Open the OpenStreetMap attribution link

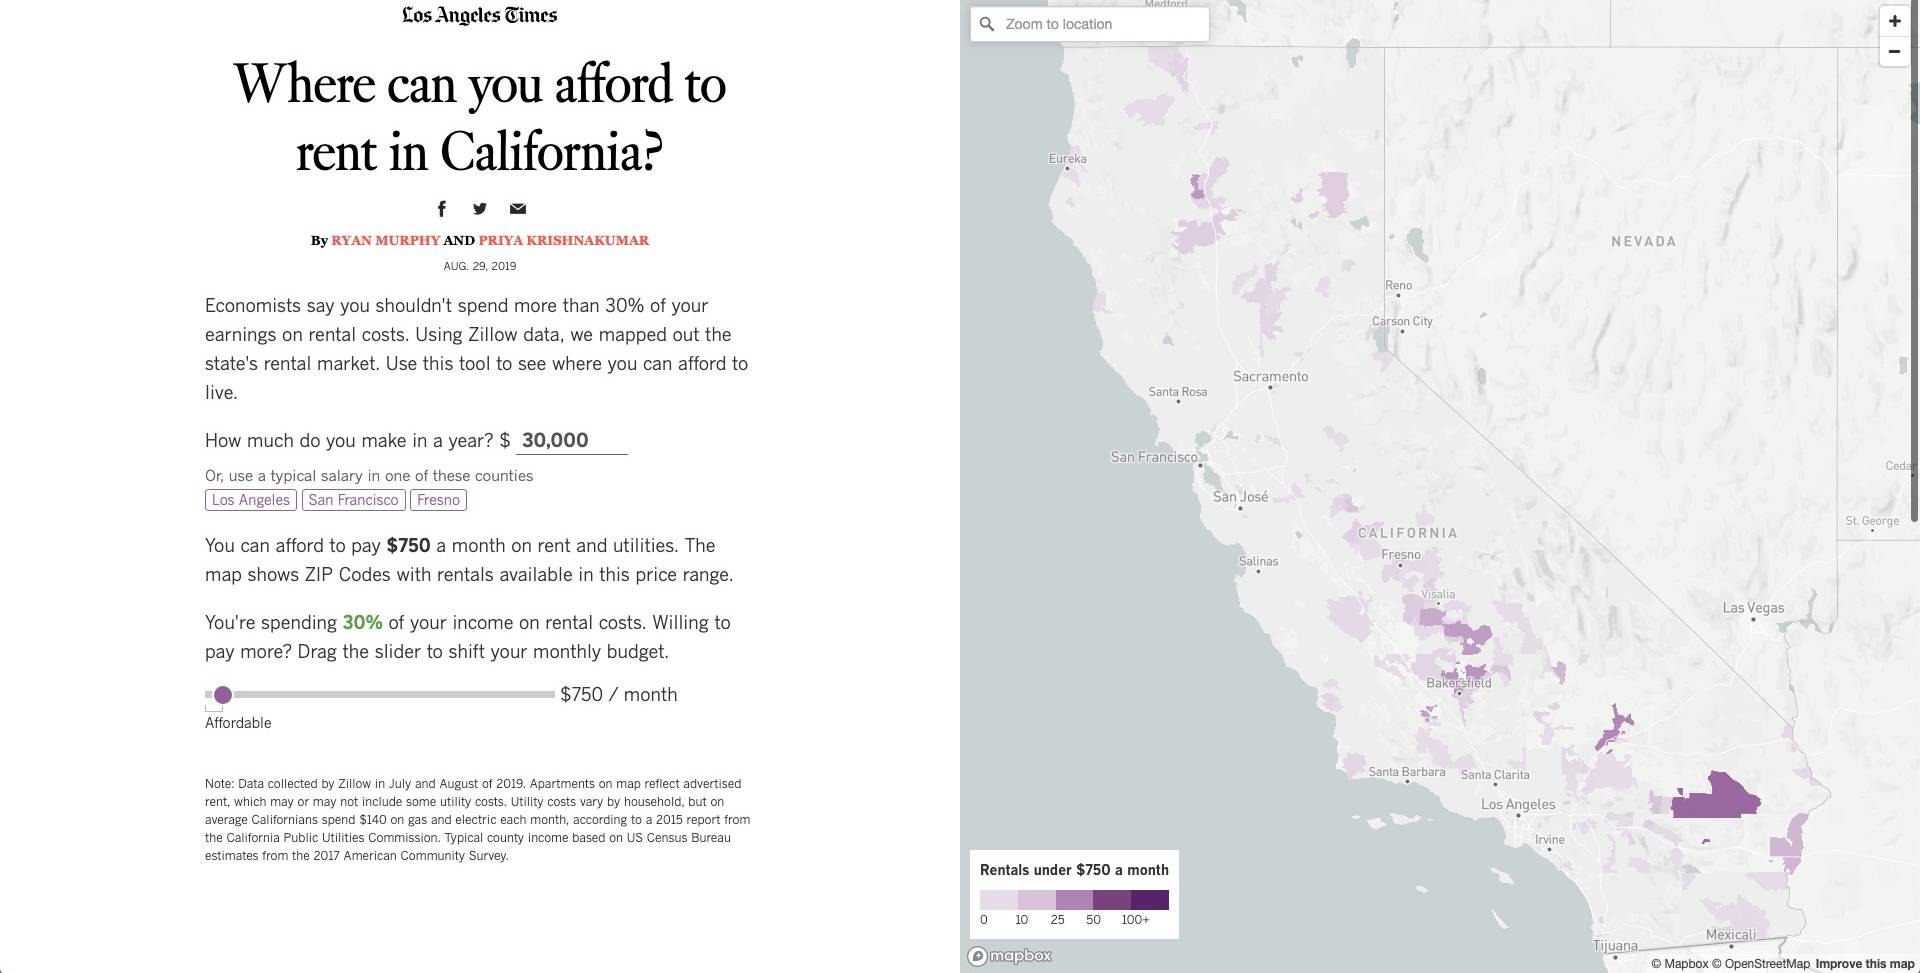(1760, 964)
